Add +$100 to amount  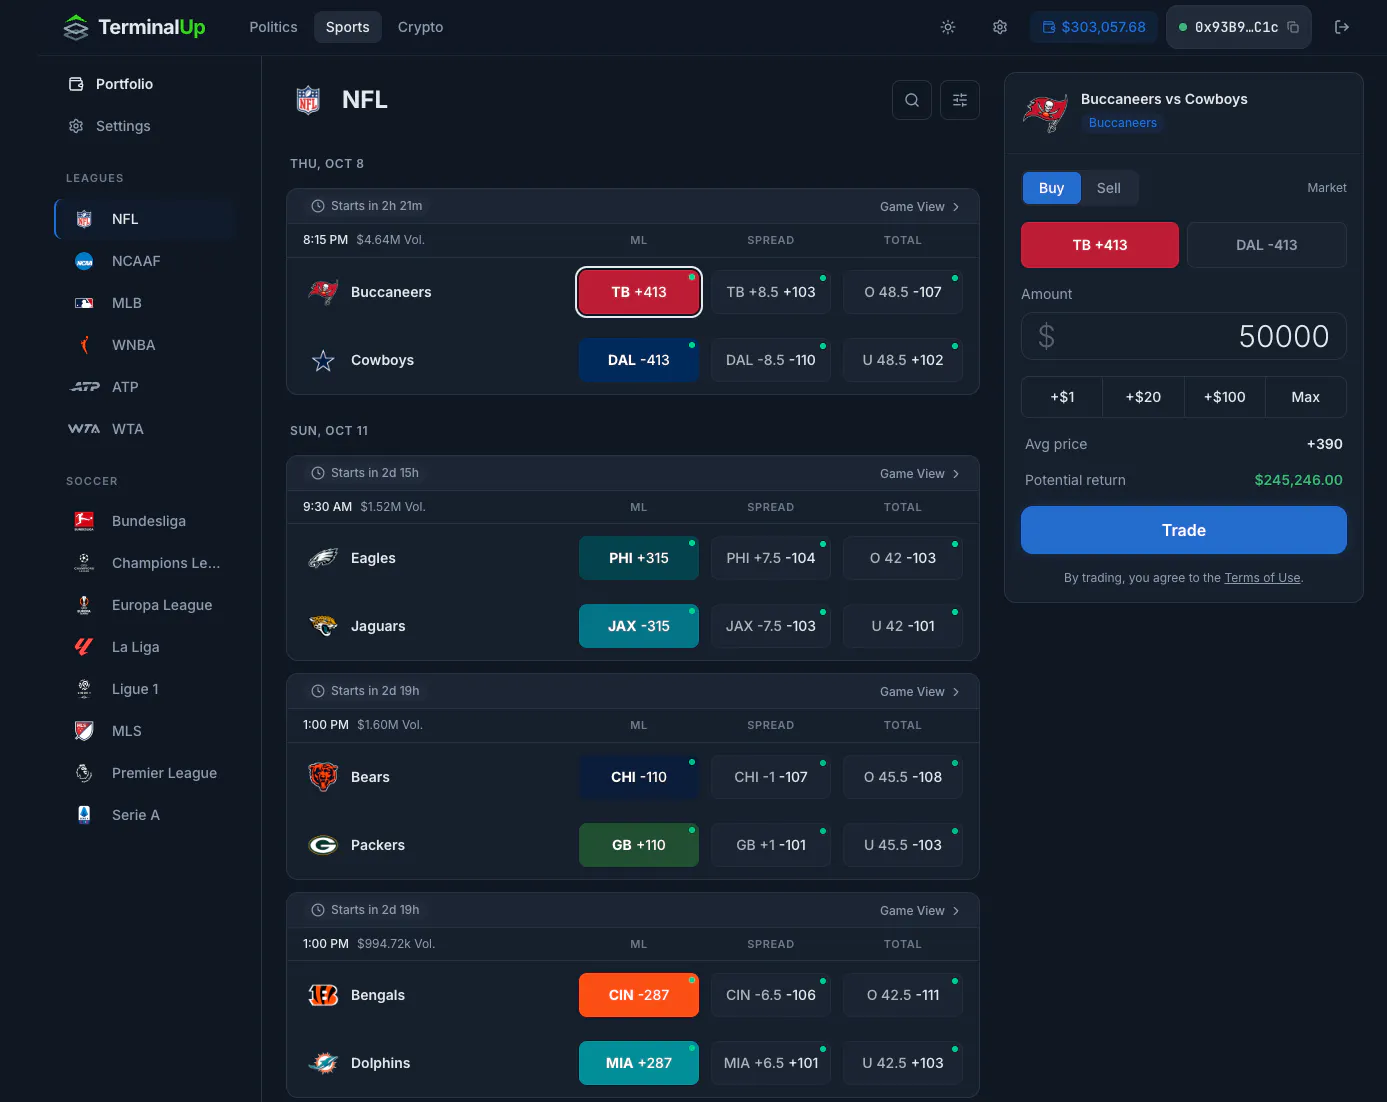pos(1225,397)
